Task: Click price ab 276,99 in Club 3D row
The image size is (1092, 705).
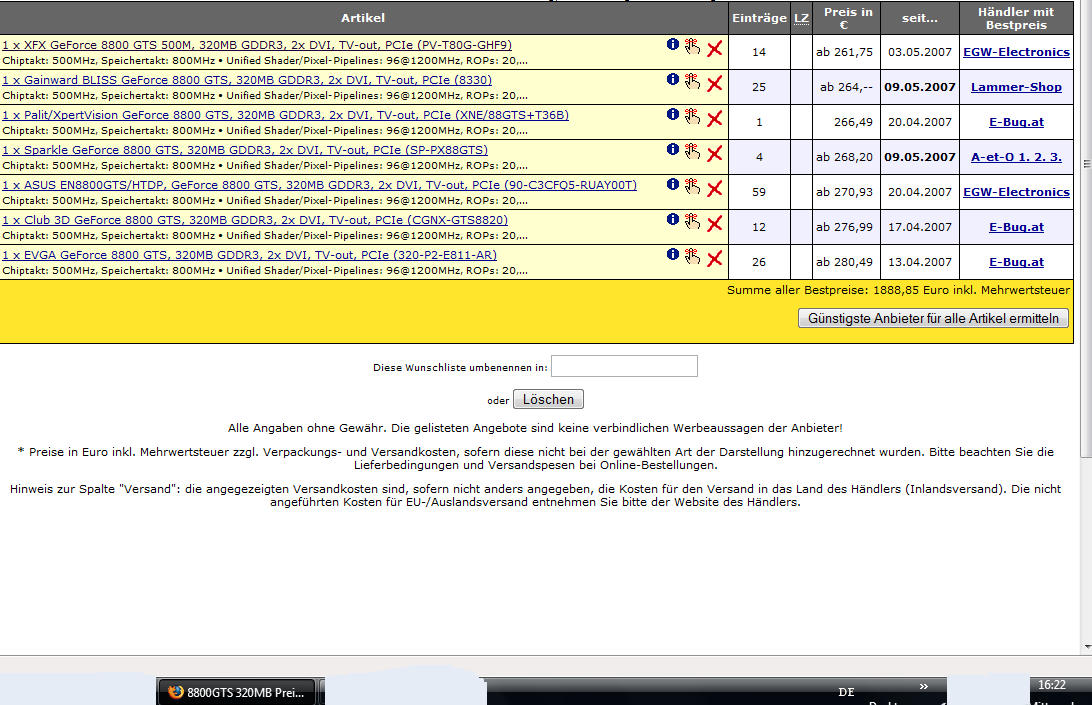Action: pyautogui.click(x=844, y=227)
